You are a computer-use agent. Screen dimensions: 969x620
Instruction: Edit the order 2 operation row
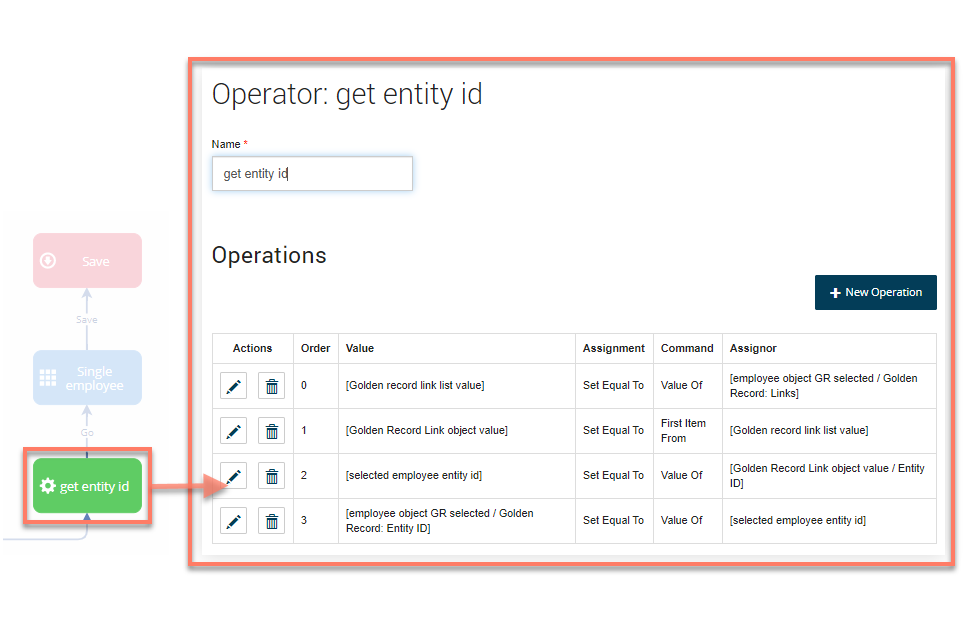pos(233,476)
